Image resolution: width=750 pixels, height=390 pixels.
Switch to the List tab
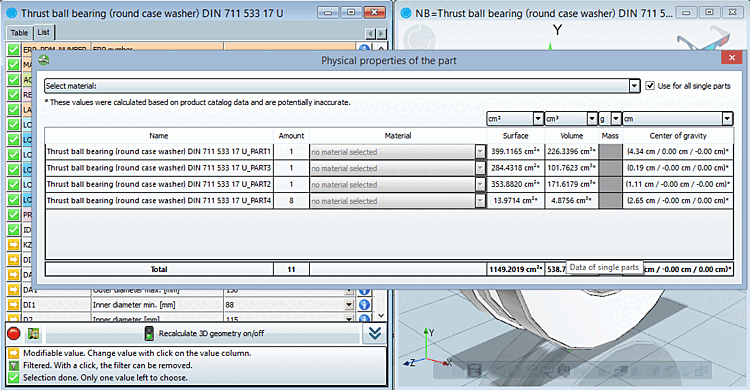click(44, 32)
